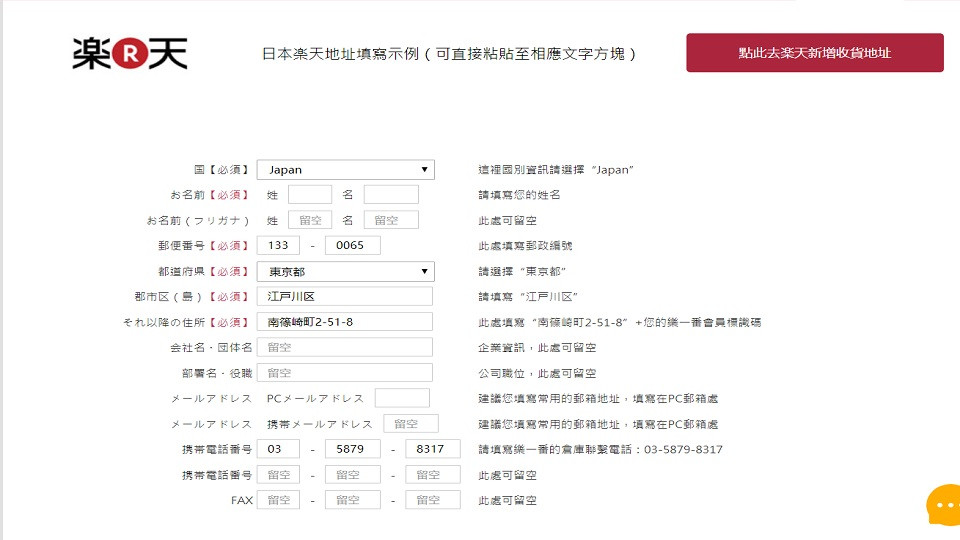Select the furigana surname field
The height and width of the screenshot is (540, 960).
309,220
